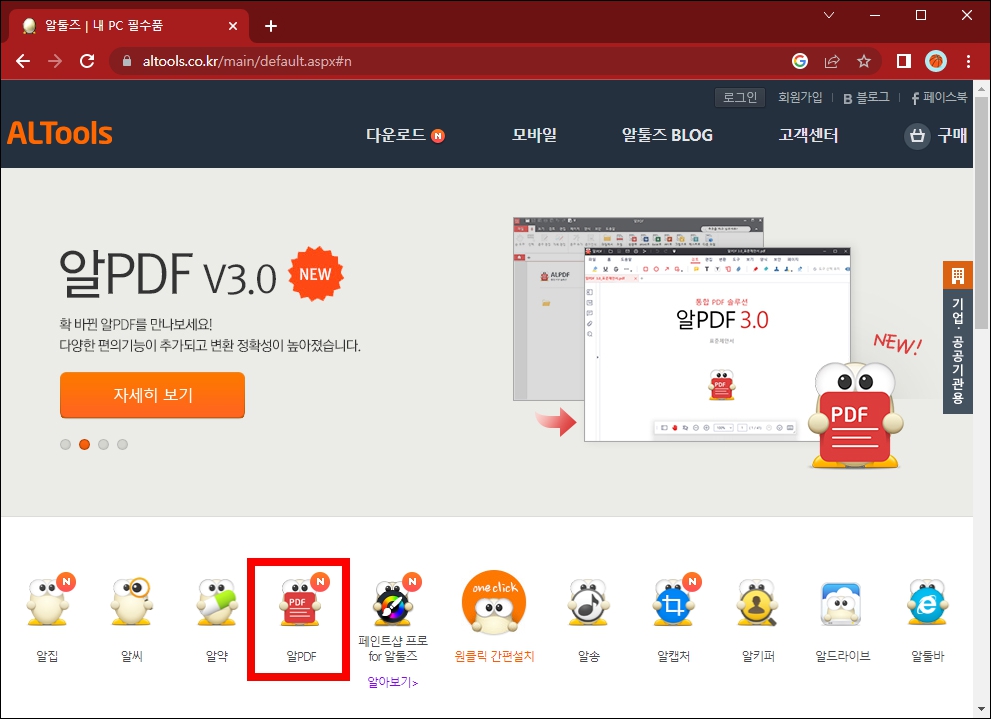Screen dimensions: 991x719
Task: Click the 자세히 보기 banner button
Action: pos(152,395)
